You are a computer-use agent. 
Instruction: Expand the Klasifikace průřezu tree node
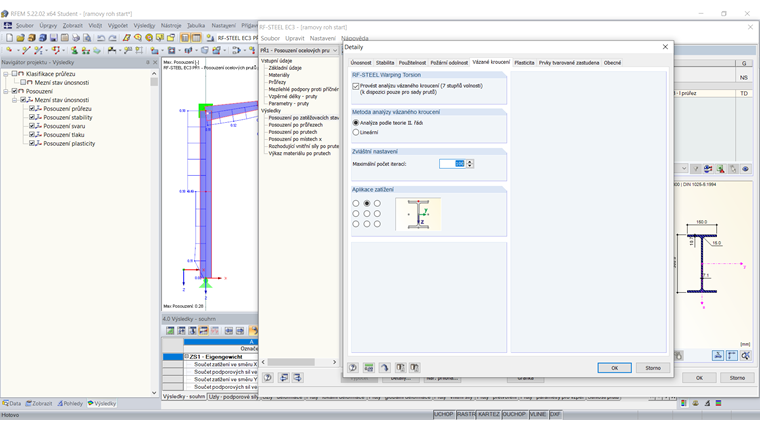(6, 74)
